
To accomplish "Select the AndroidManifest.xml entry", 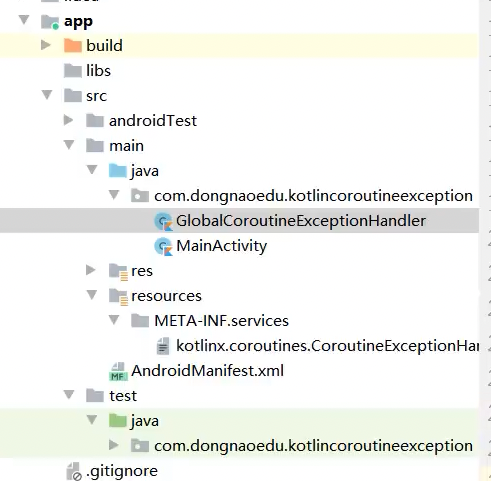I will [x=207, y=371].
